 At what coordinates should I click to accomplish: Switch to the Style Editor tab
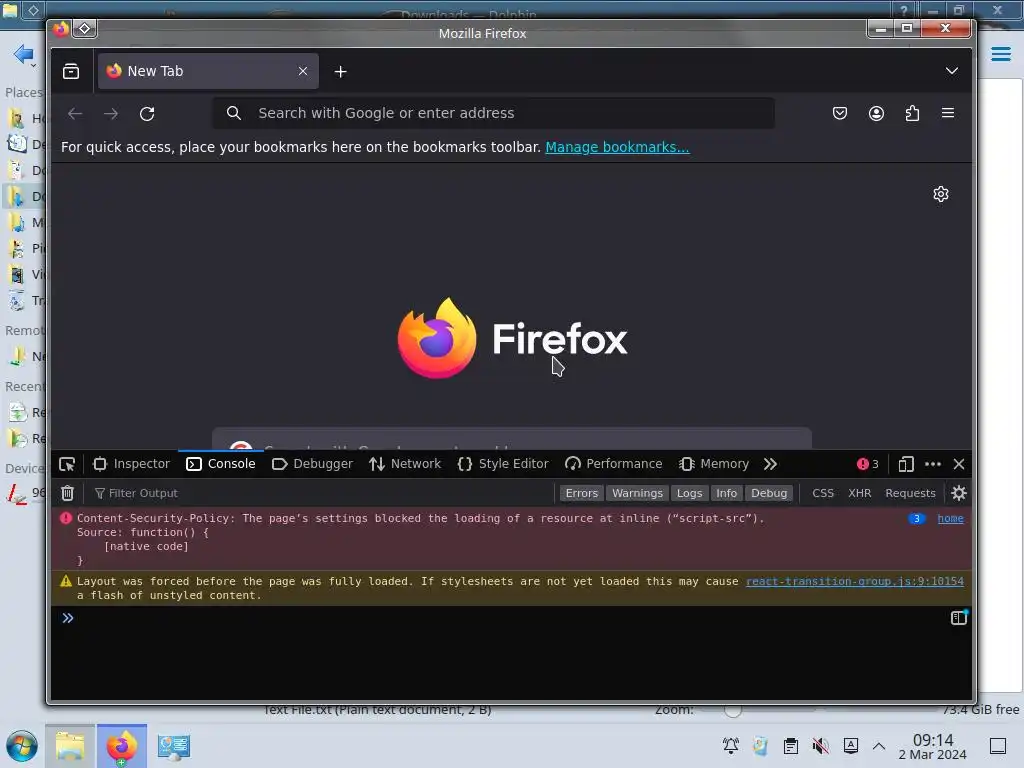[x=503, y=464]
